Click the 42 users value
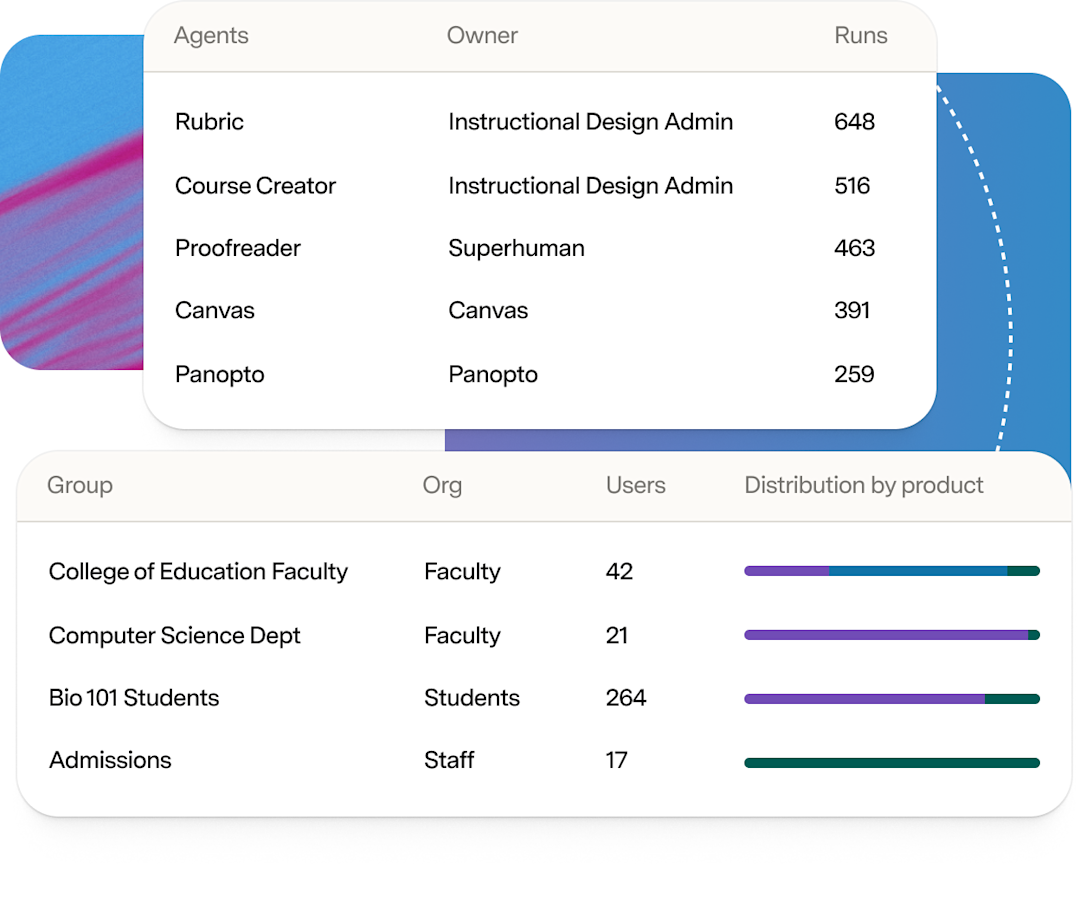 tap(619, 572)
